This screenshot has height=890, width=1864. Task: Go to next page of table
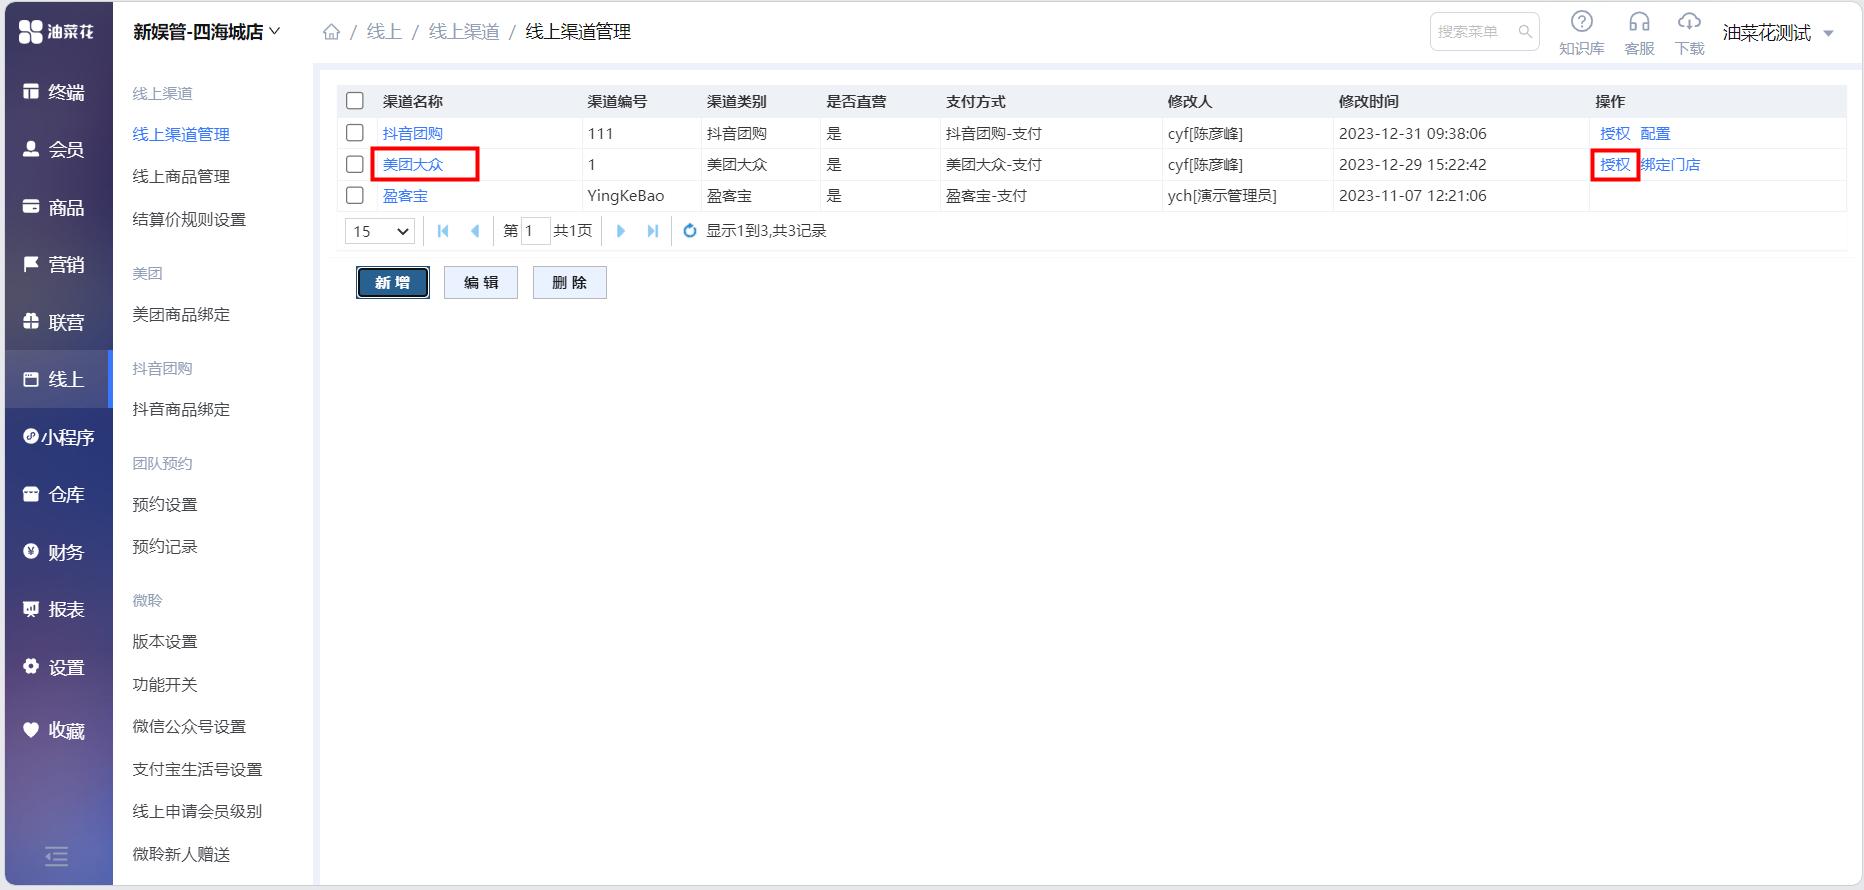click(x=620, y=231)
